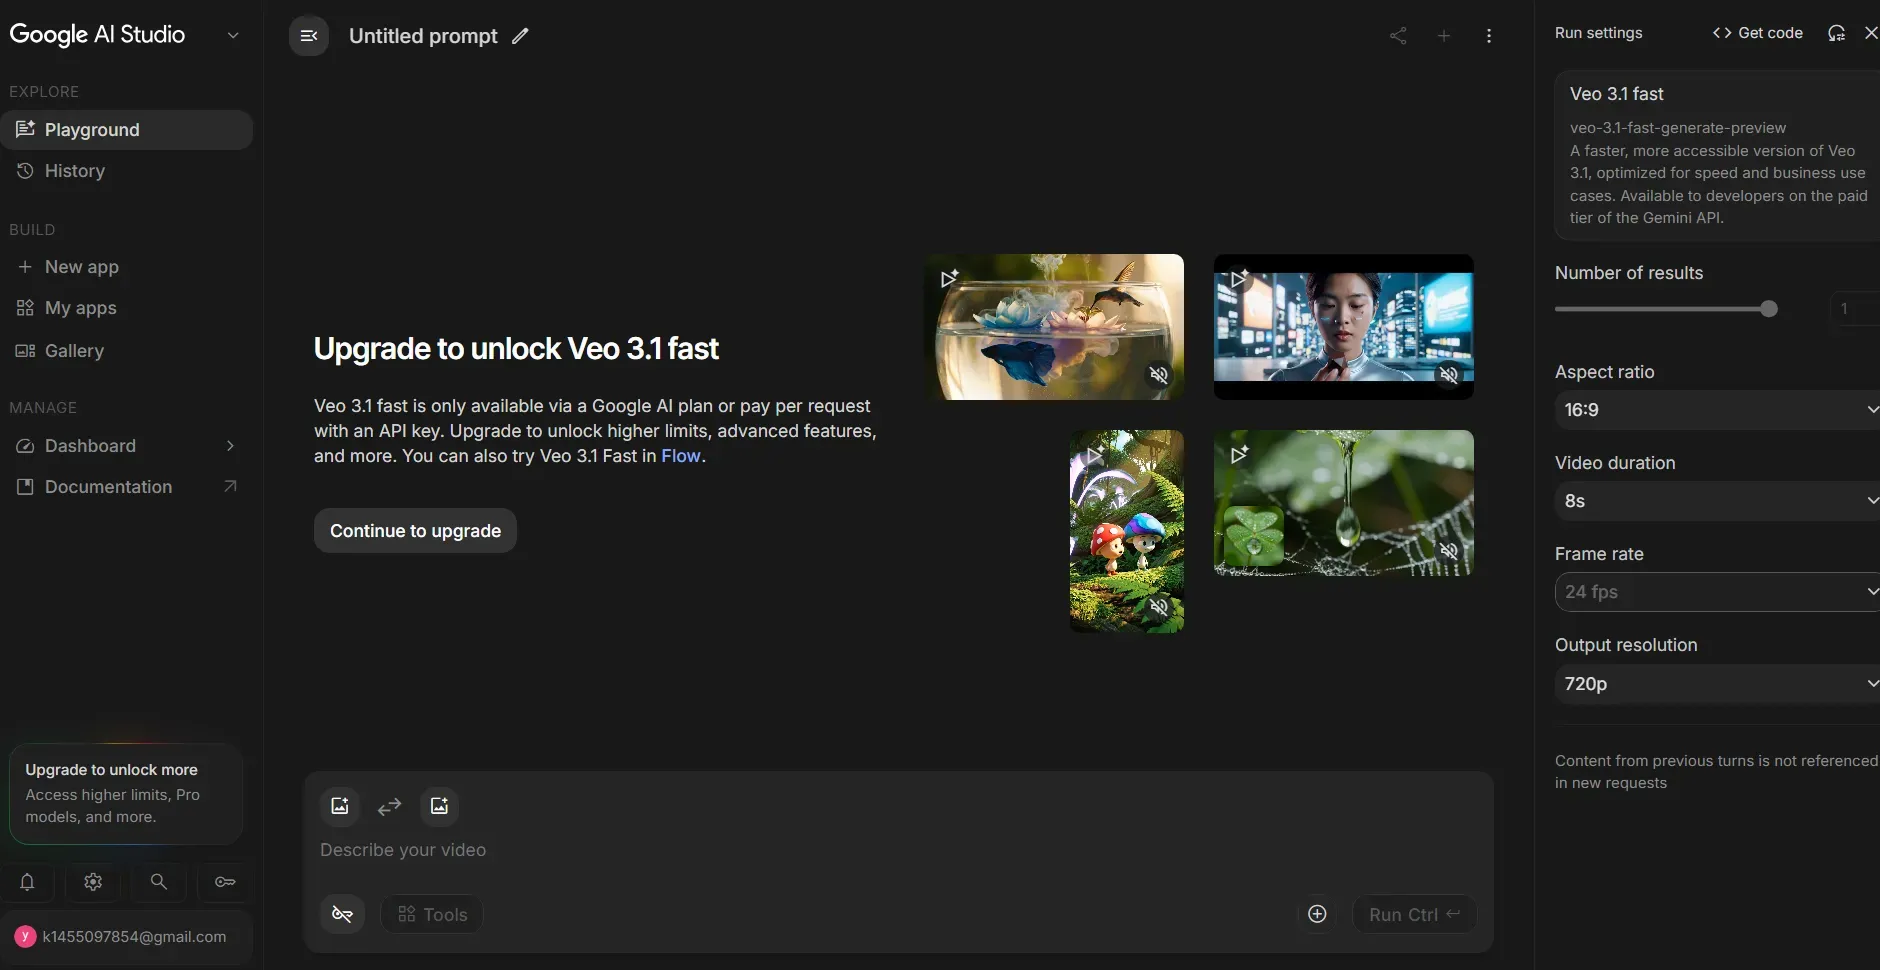Unmute the water droplet video
Viewport: 1880px width, 970px height.
point(1449,550)
